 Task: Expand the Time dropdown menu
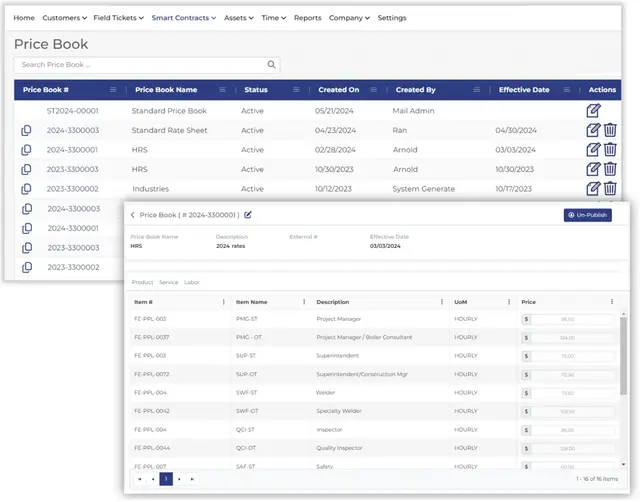pos(273,18)
